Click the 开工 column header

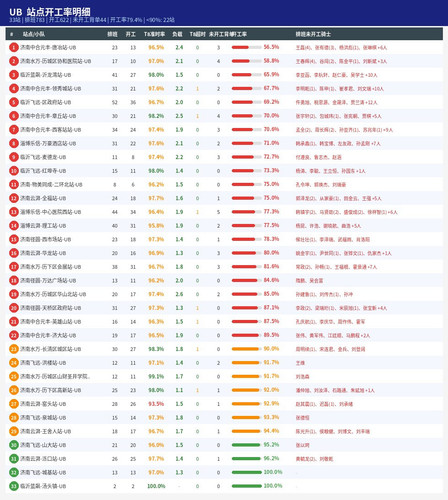click(131, 34)
